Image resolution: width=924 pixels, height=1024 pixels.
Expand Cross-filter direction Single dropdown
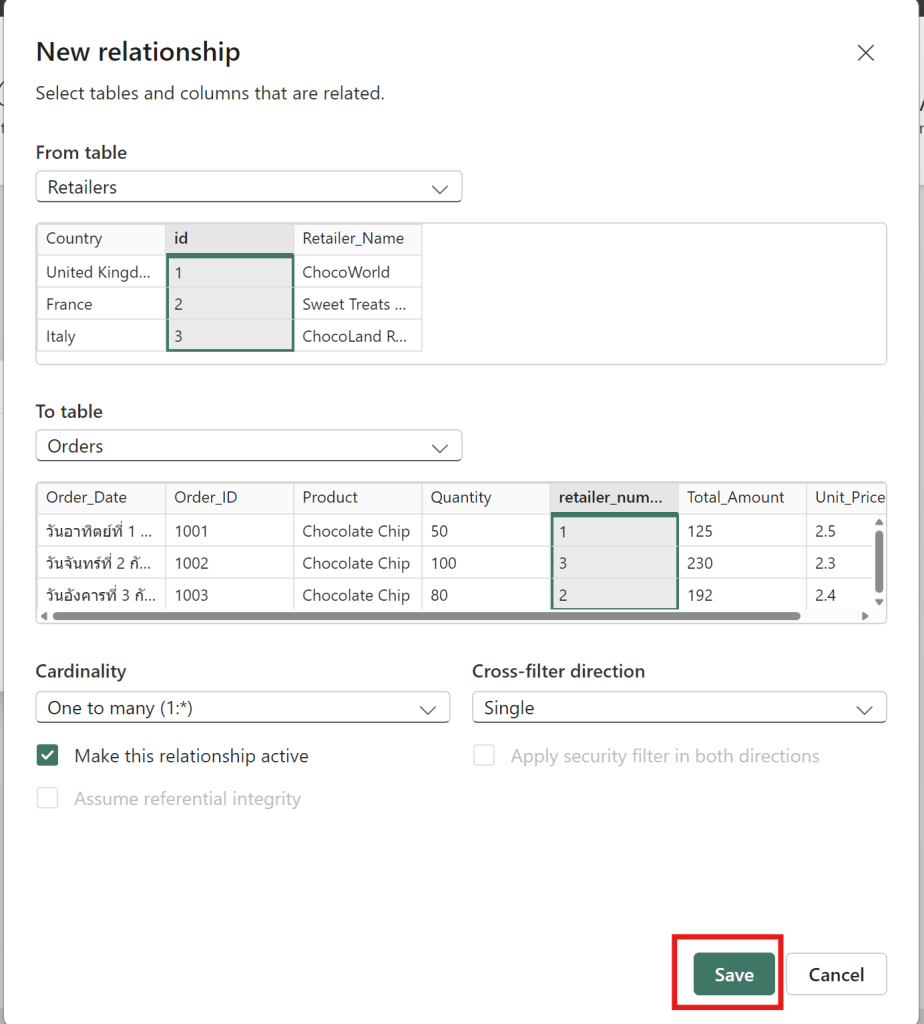pos(679,708)
